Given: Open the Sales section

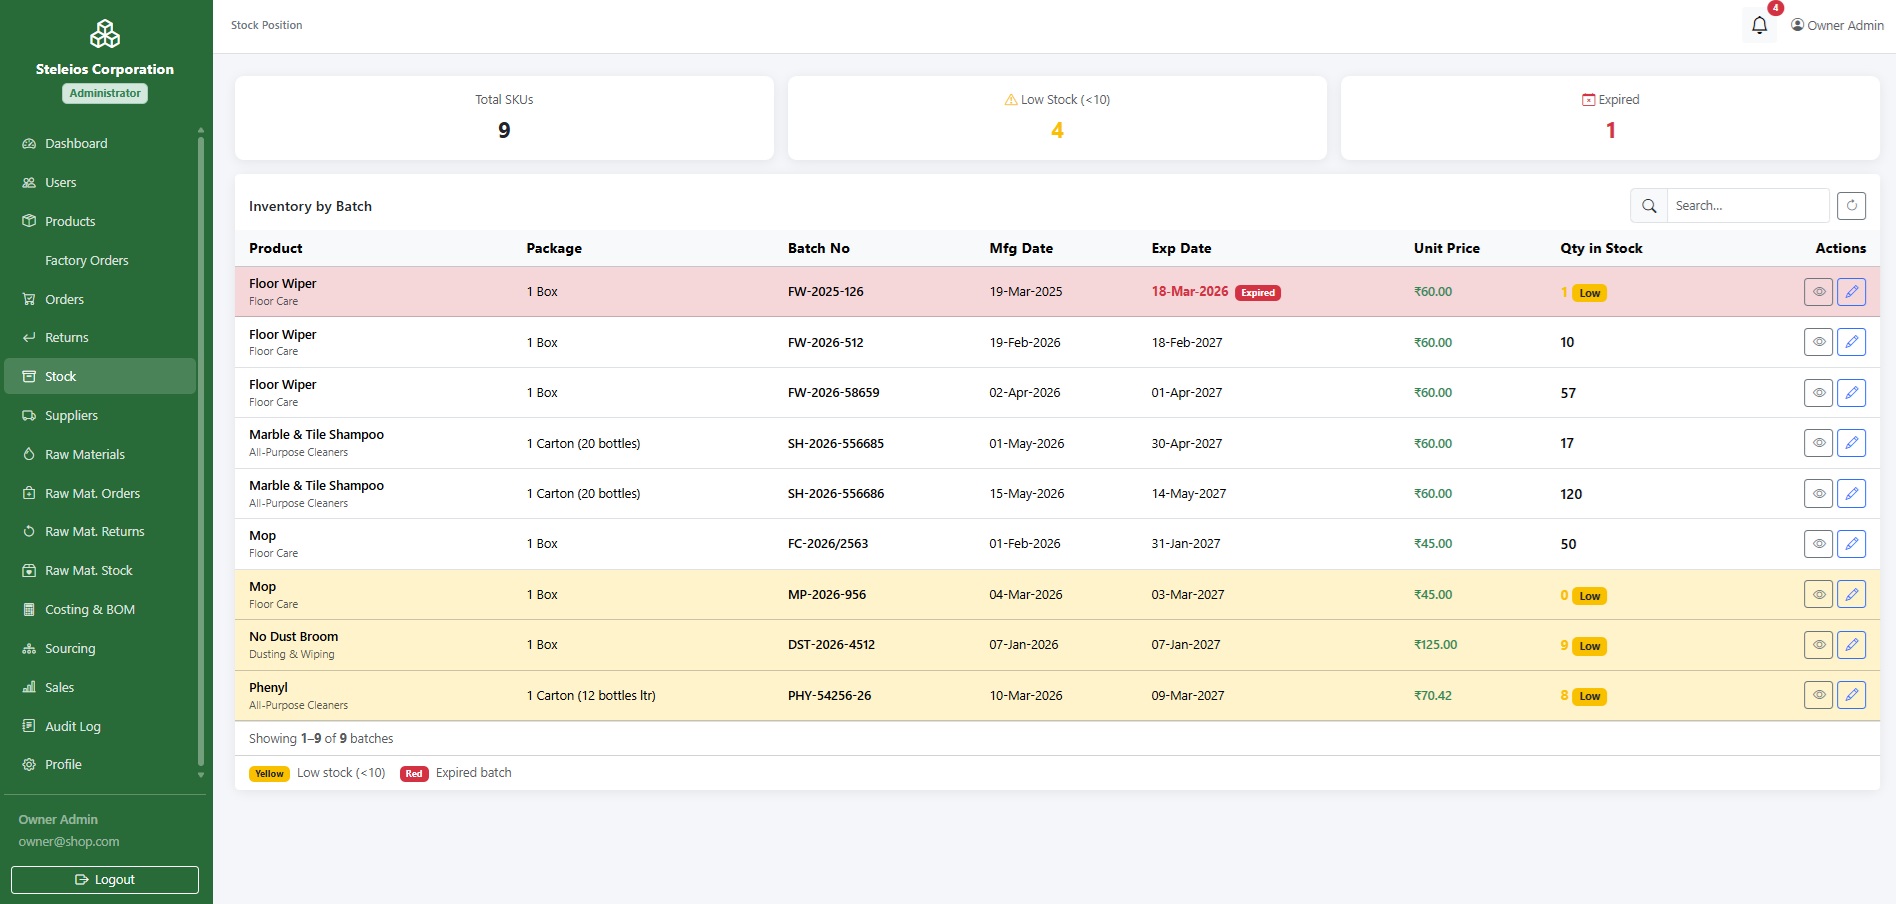Looking at the screenshot, I should click(x=100, y=687).
